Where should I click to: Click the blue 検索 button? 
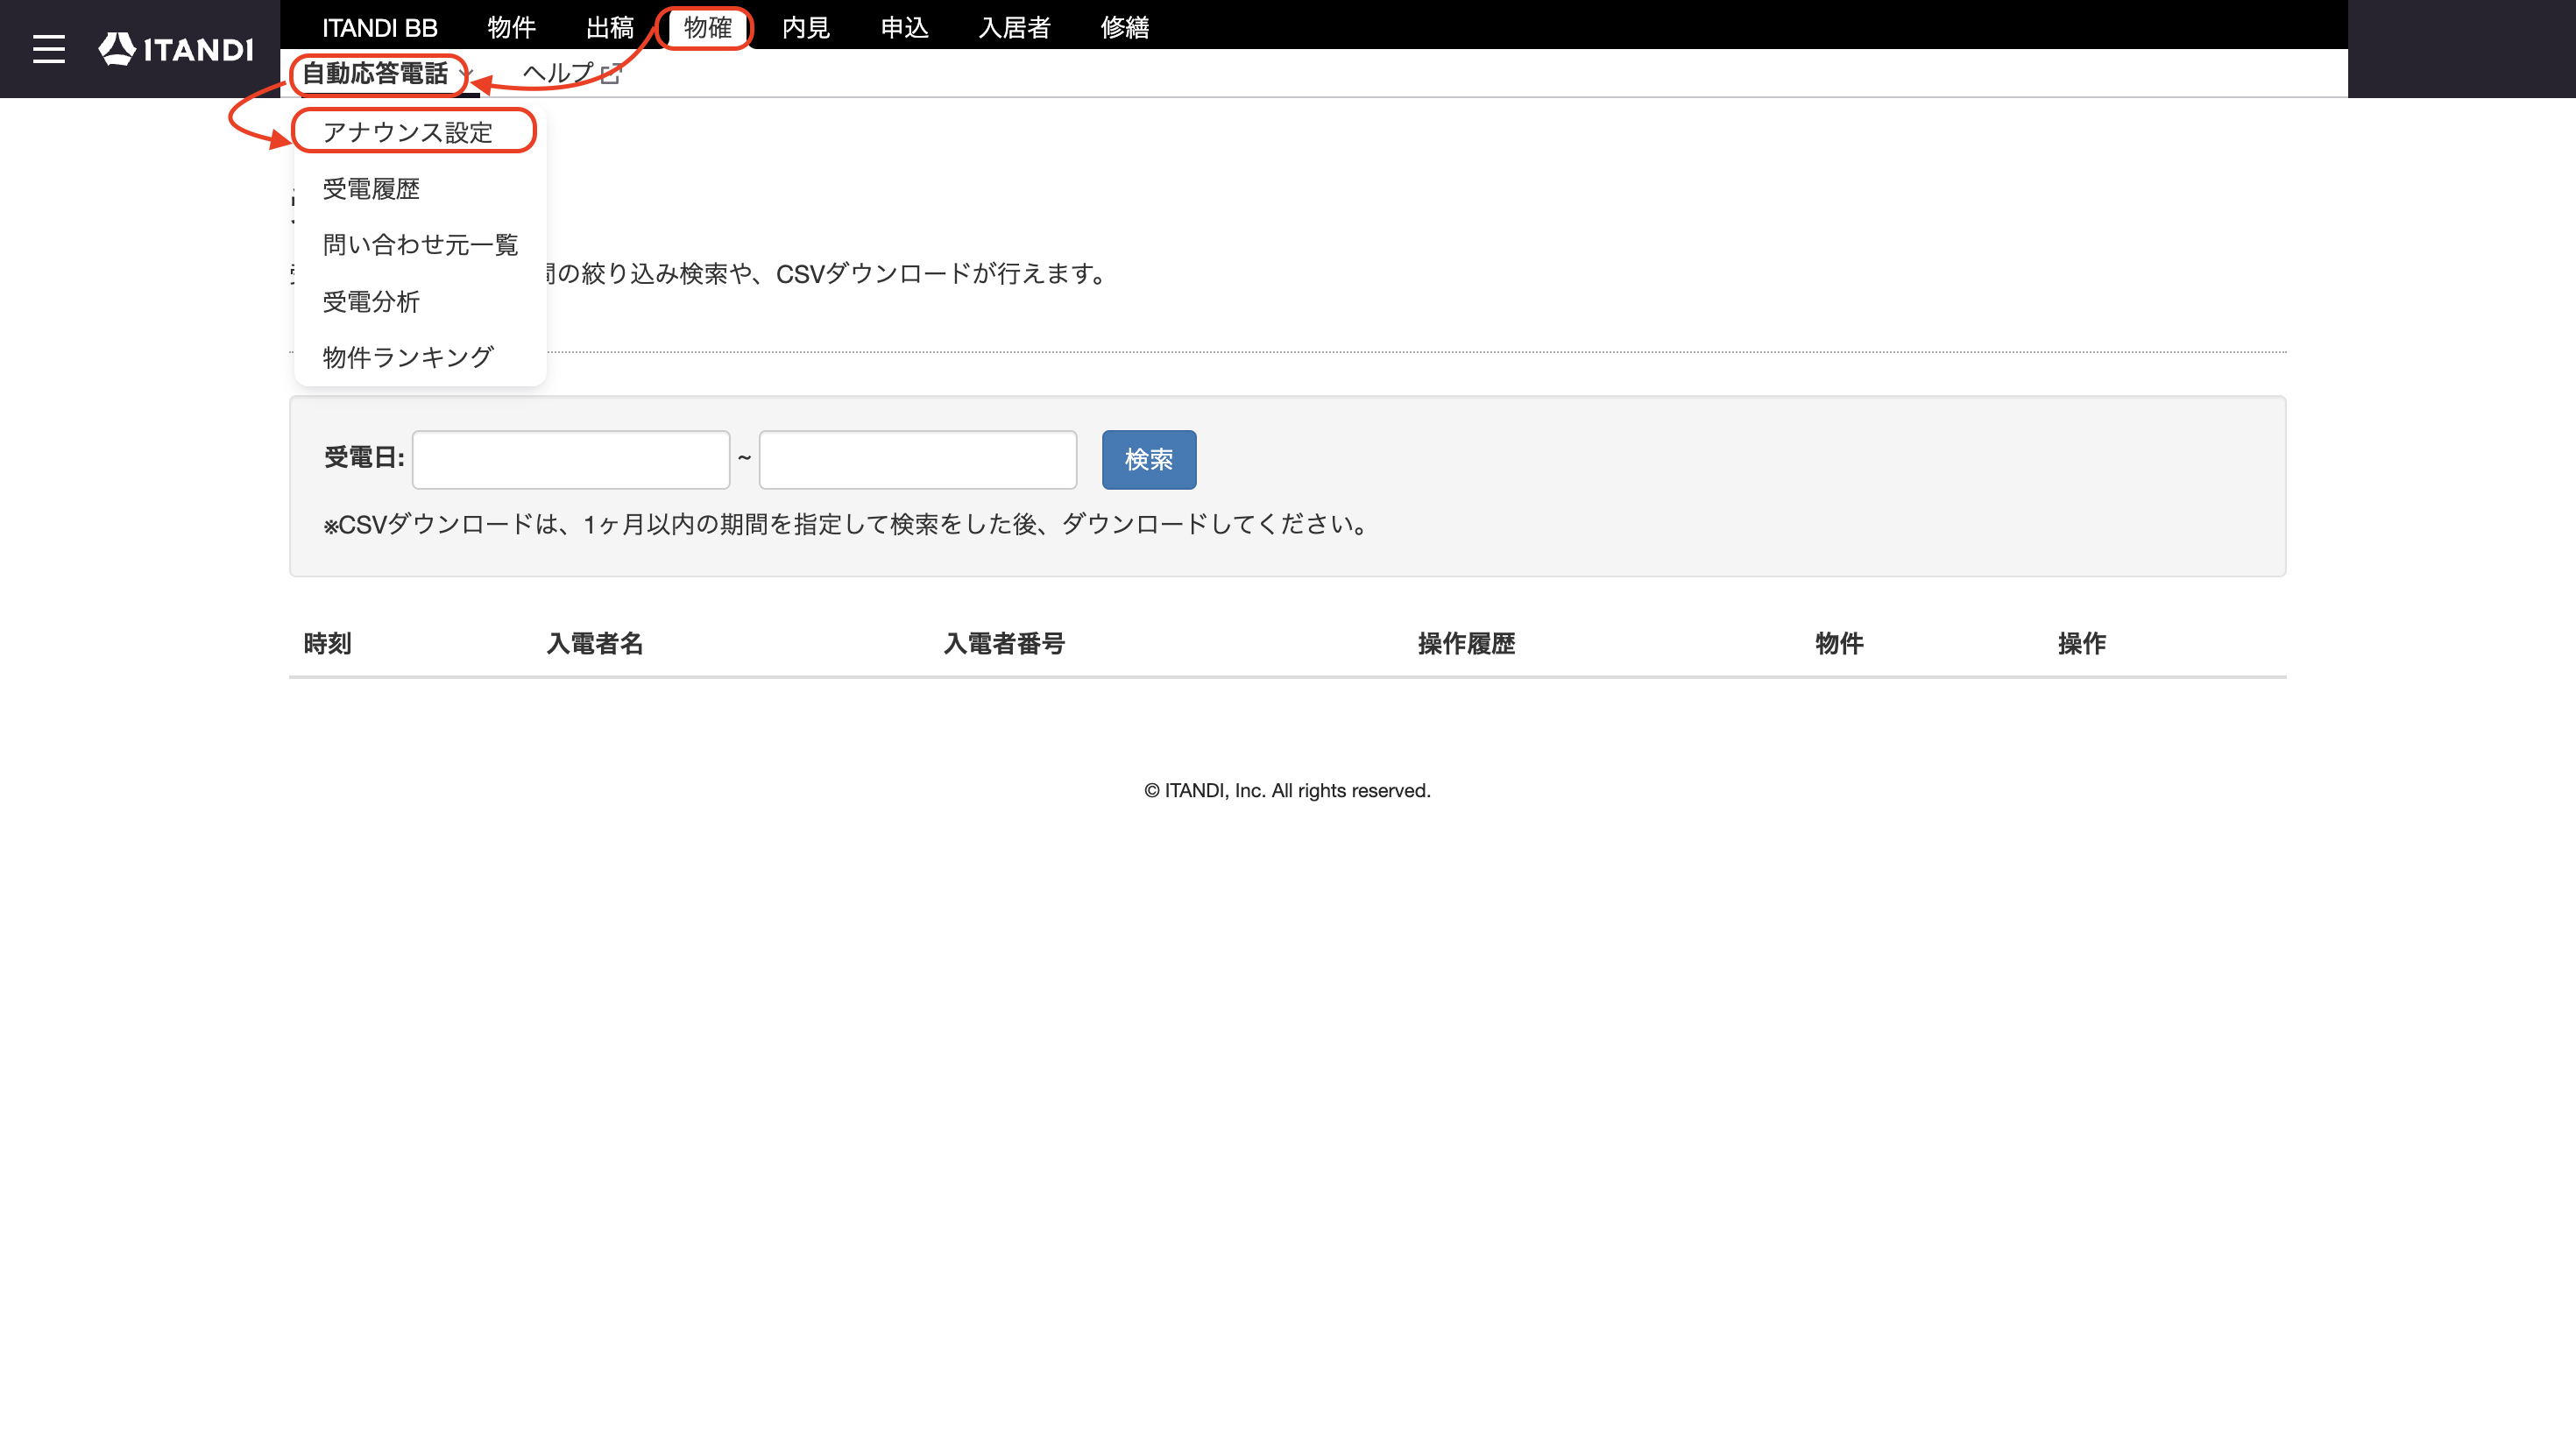[1148, 459]
